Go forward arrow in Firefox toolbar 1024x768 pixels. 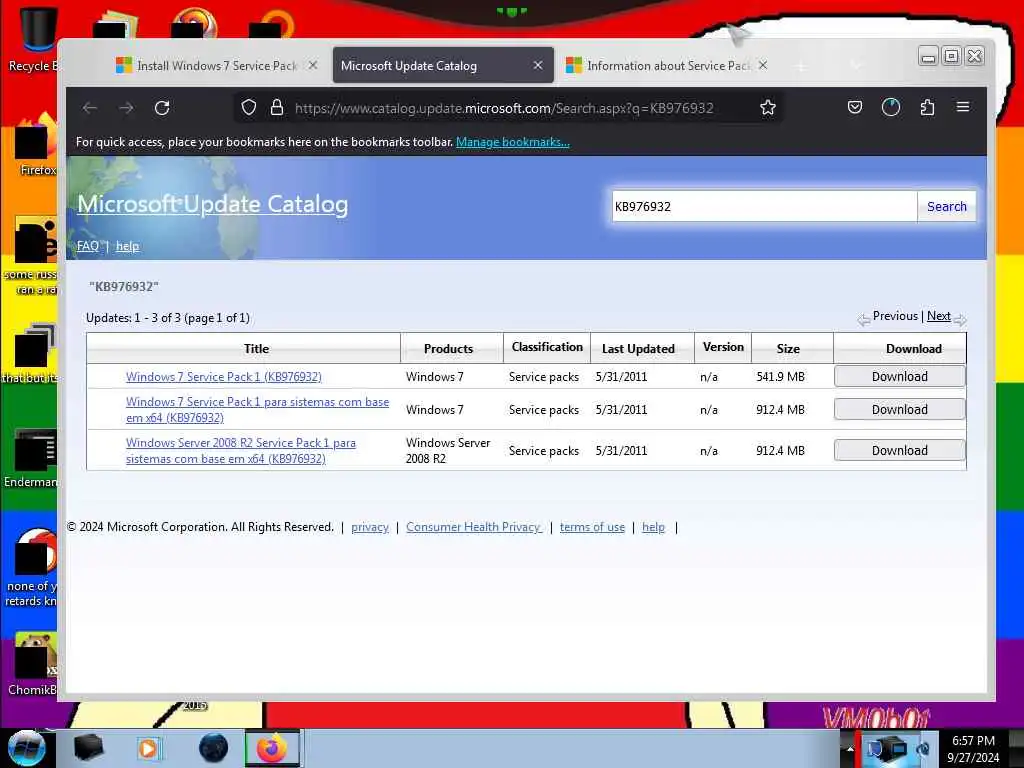126,108
